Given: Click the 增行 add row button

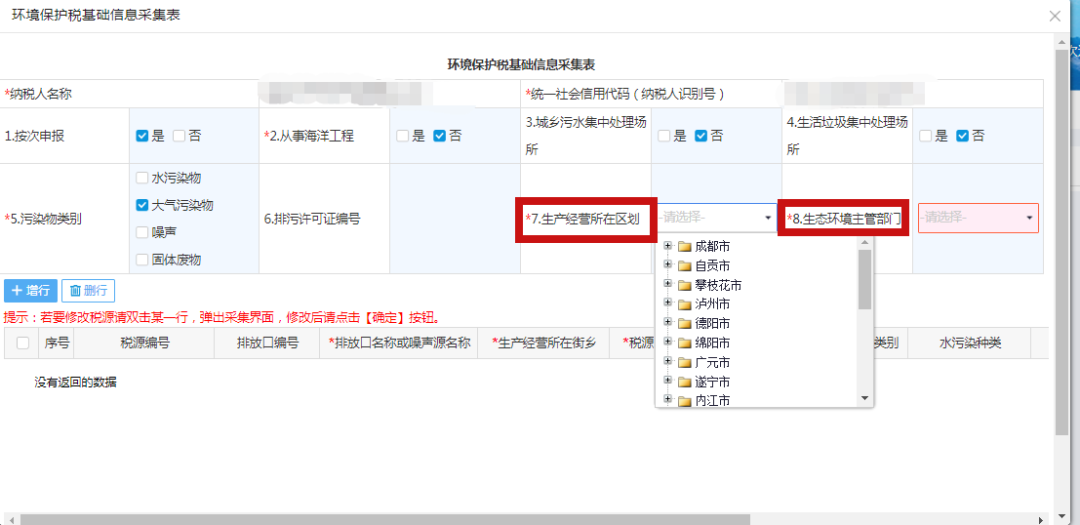Looking at the screenshot, I should (x=30, y=291).
